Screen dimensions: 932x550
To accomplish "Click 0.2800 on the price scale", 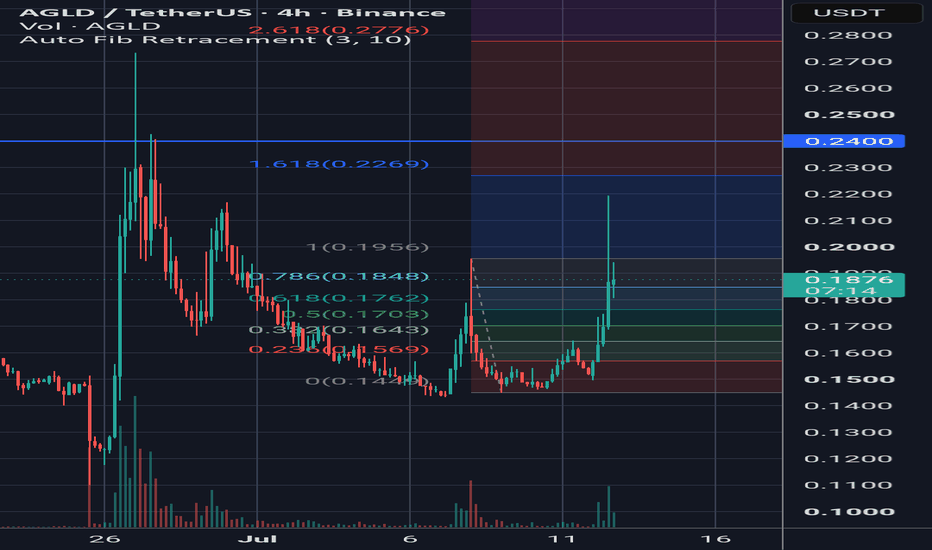I will point(848,35).
